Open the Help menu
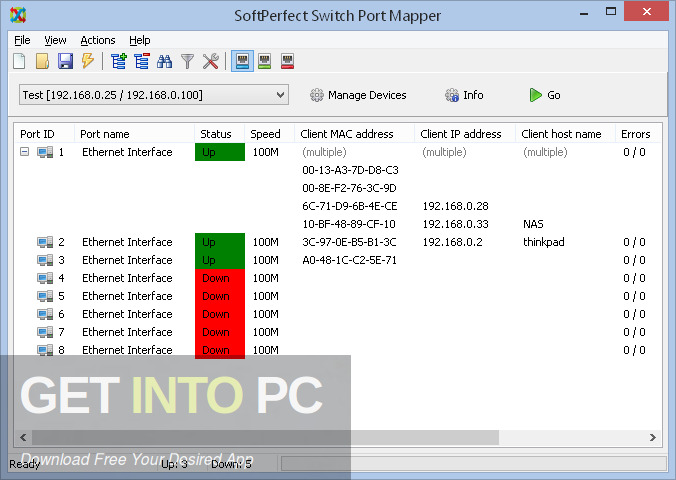The width and height of the screenshot is (676, 480). click(140, 40)
